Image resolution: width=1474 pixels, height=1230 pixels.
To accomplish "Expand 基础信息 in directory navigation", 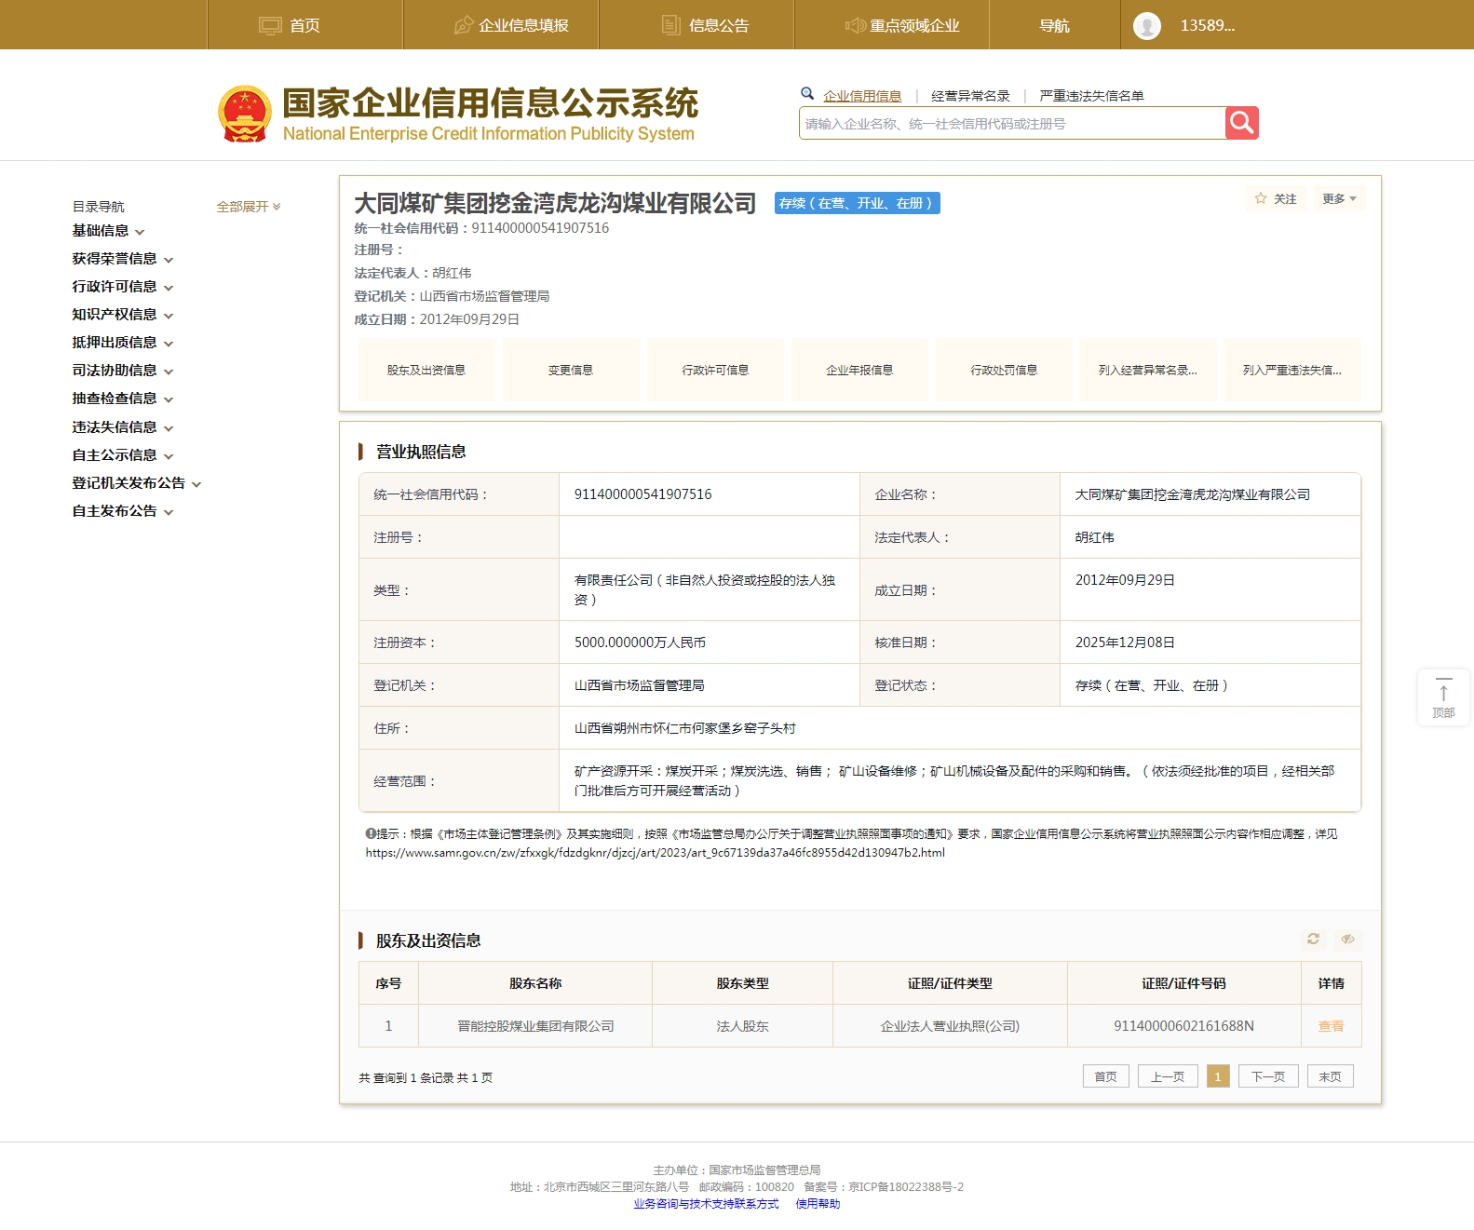I will pos(108,231).
